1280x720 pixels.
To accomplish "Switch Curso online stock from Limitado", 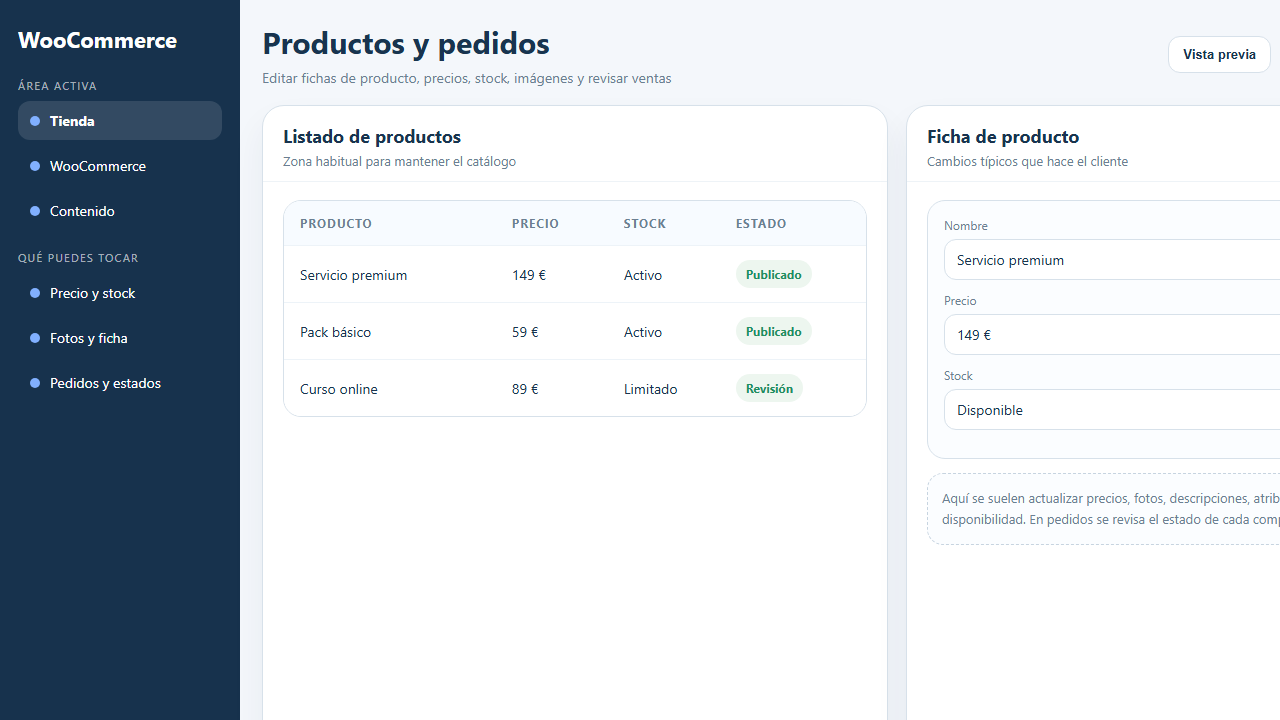I will 650,388.
